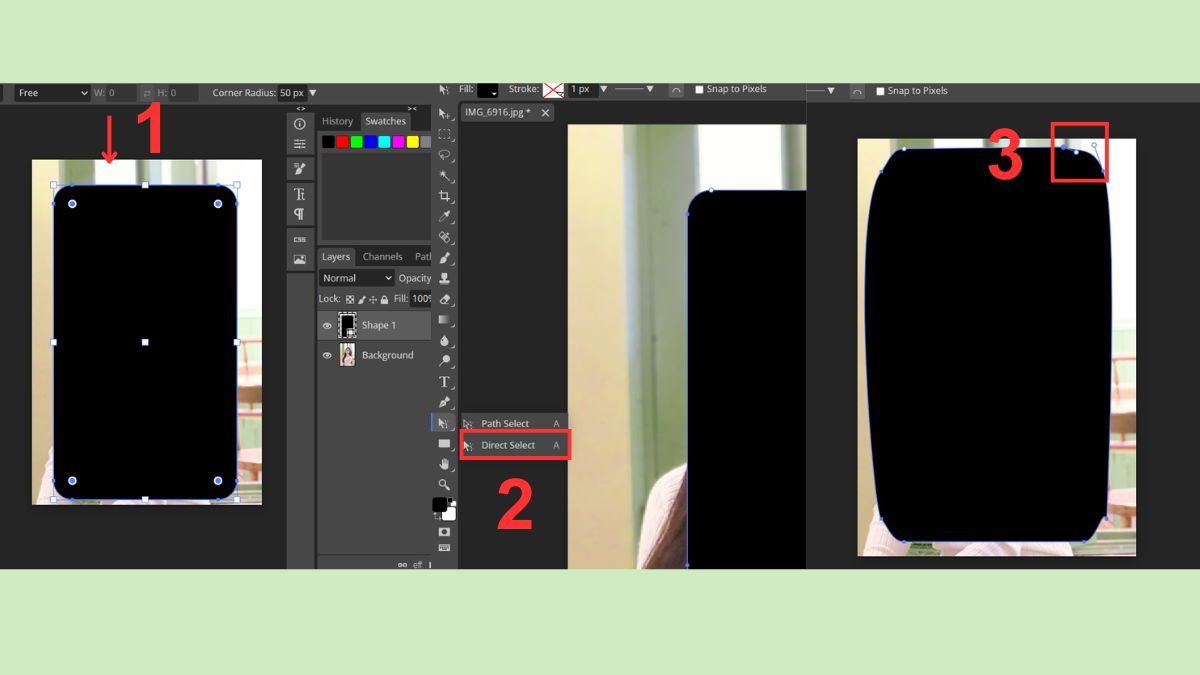Open the Free shape mode dropdown
This screenshot has height=675, width=1200.
(52, 93)
